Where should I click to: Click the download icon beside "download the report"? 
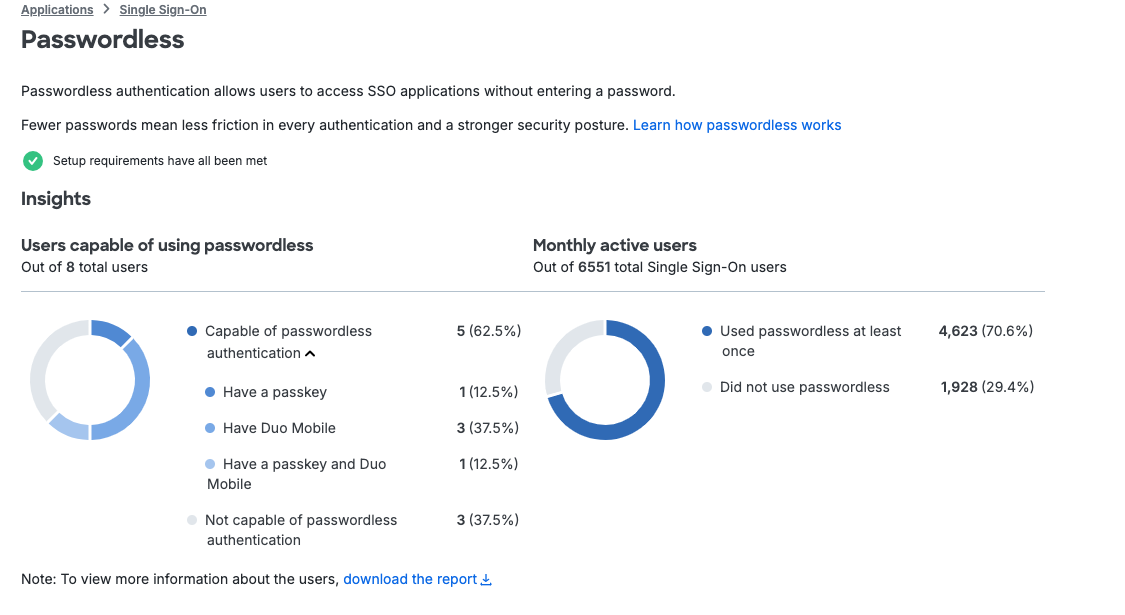(x=486, y=579)
